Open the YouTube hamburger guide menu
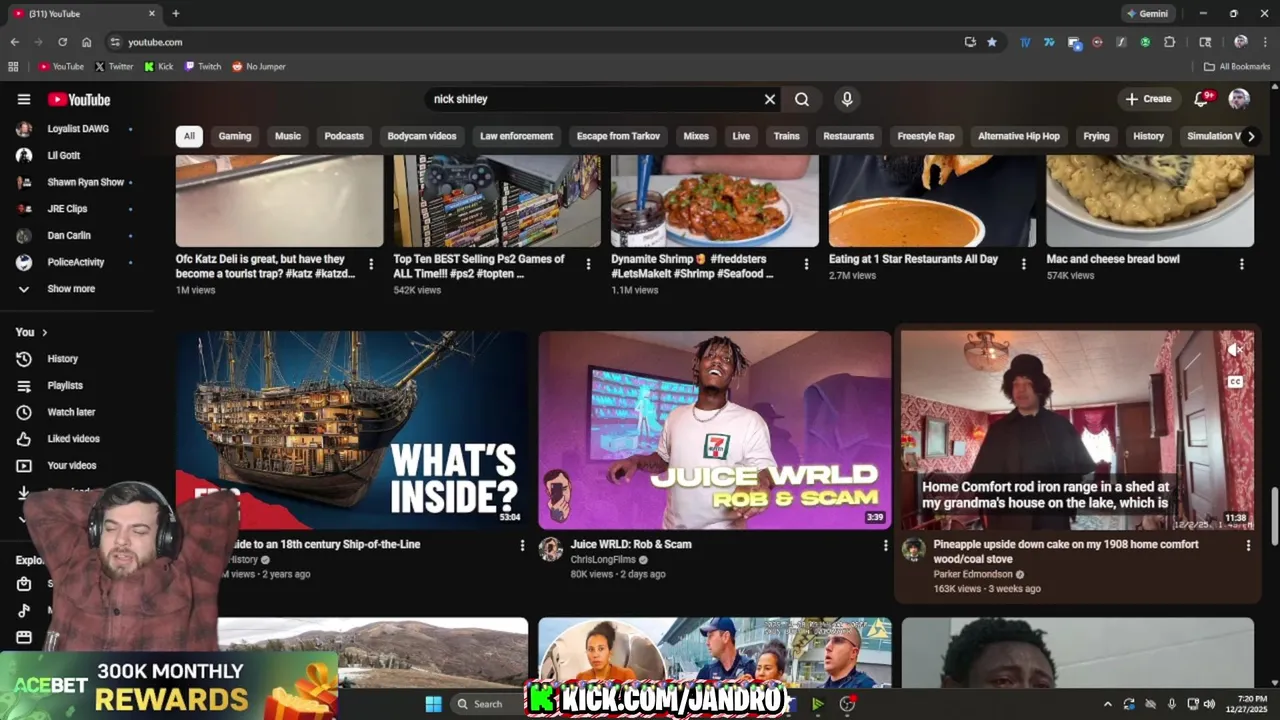1280x720 pixels. 24,99
